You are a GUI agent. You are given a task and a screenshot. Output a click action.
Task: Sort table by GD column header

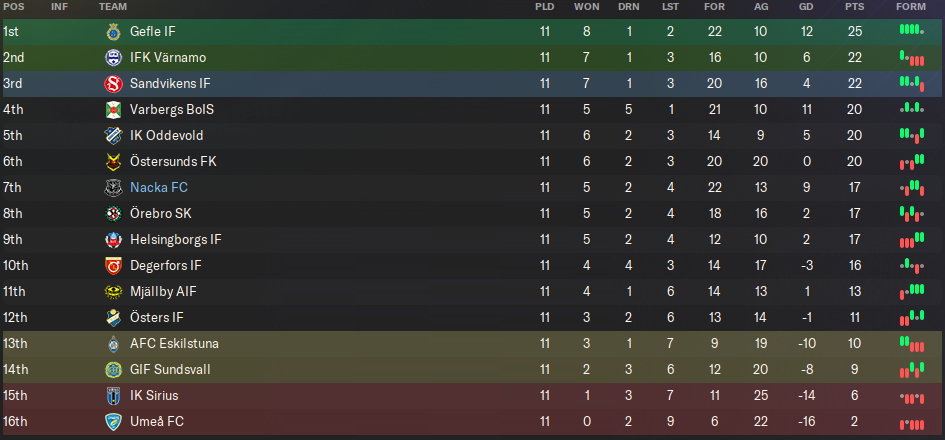pyautogui.click(x=806, y=7)
